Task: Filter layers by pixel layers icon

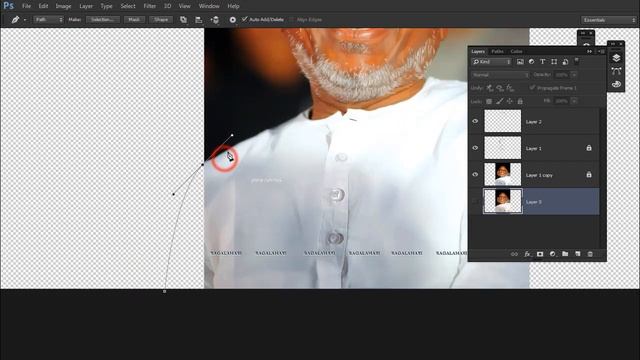Action: (520, 62)
